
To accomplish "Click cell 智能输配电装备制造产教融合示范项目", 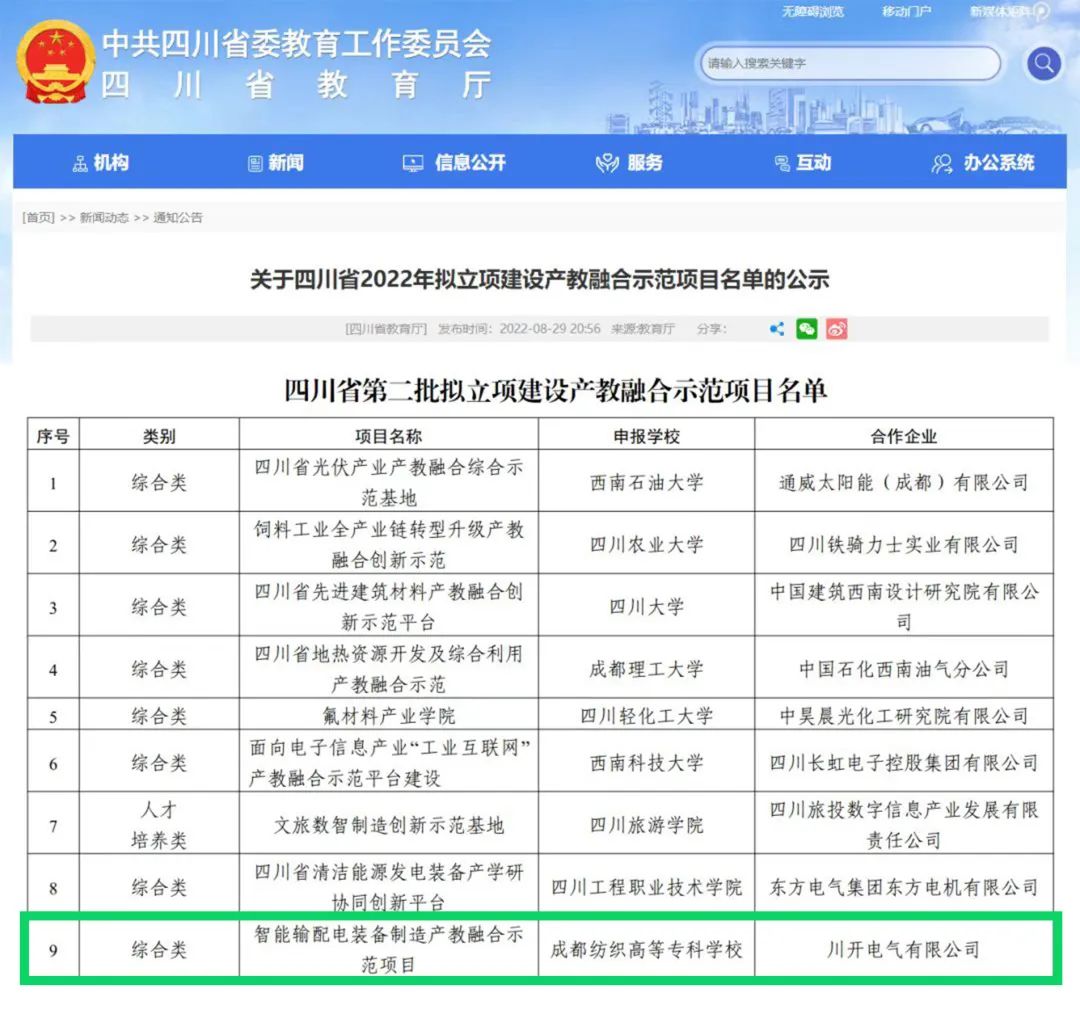I will (x=388, y=949).
